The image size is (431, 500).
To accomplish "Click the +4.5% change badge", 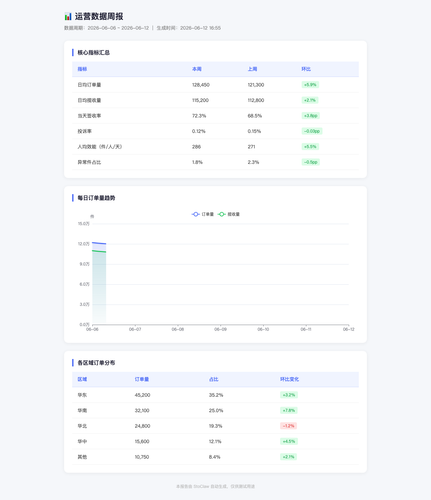I will click(289, 441).
